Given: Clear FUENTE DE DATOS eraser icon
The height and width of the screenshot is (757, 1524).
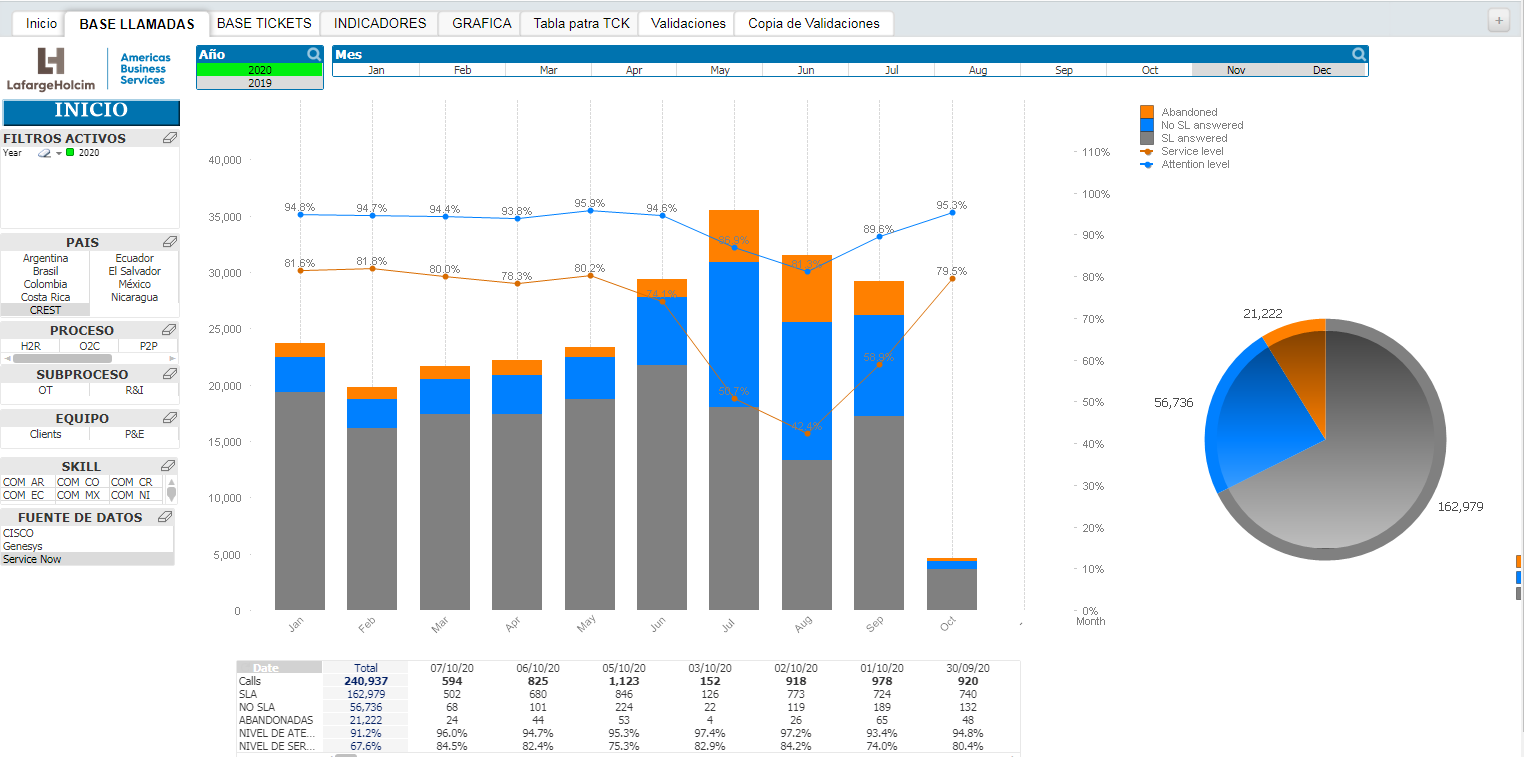Looking at the screenshot, I should click(165, 517).
